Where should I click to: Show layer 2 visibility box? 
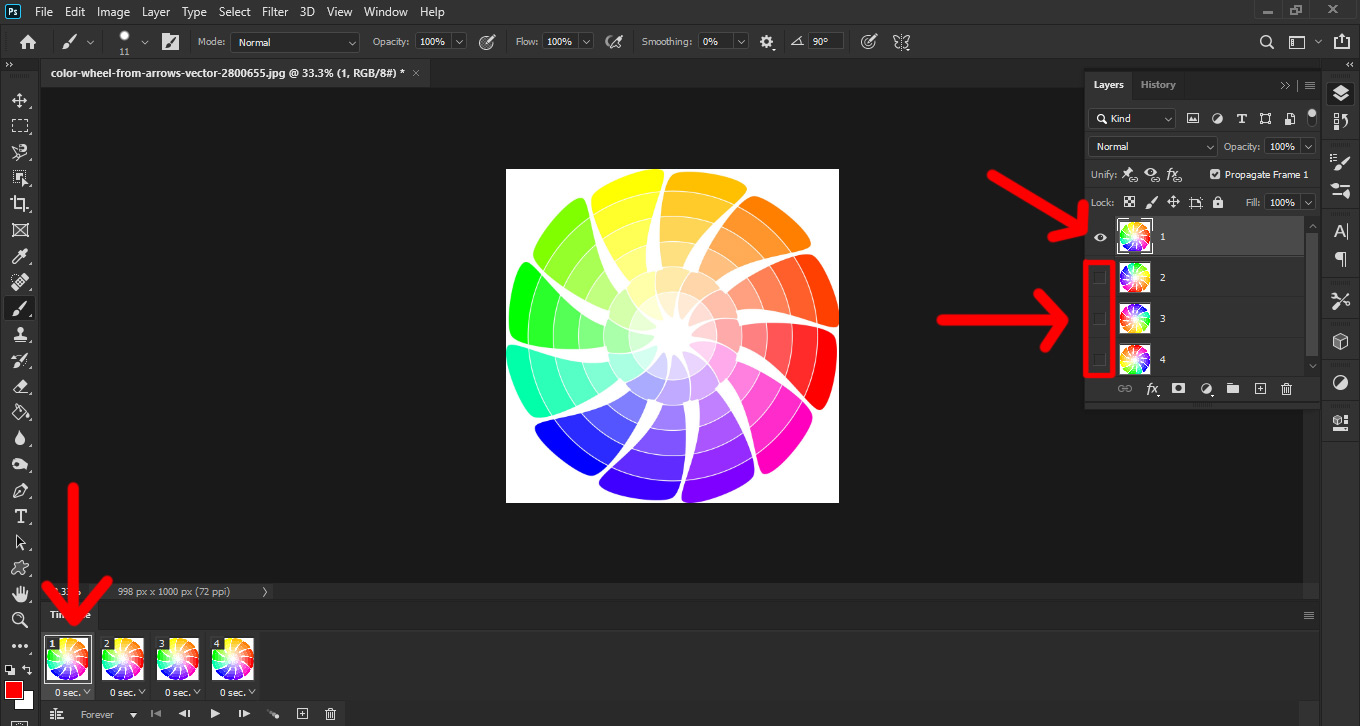pos(1100,277)
